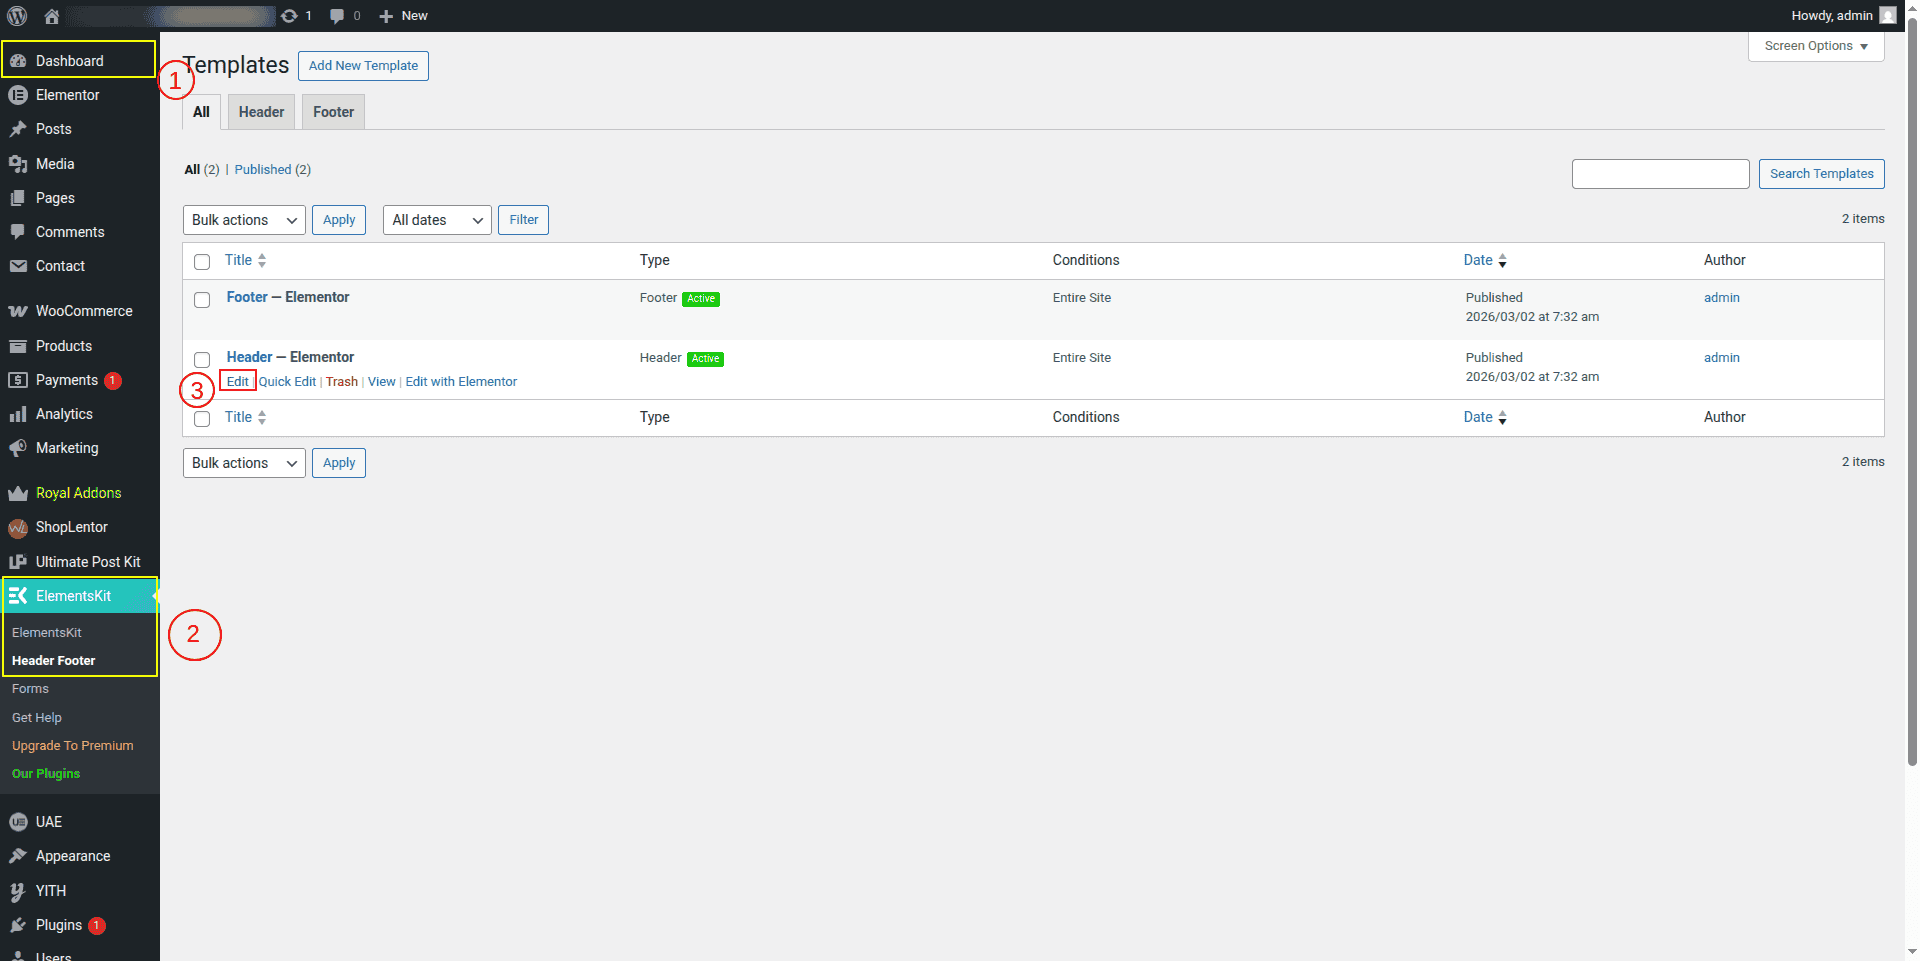Expand the Screen Options panel
Image resolution: width=1920 pixels, height=961 pixels.
[x=1815, y=46]
